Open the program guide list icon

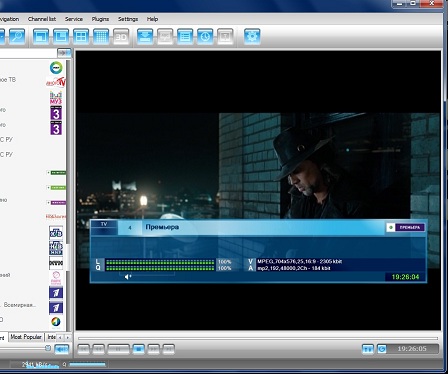coord(185,36)
